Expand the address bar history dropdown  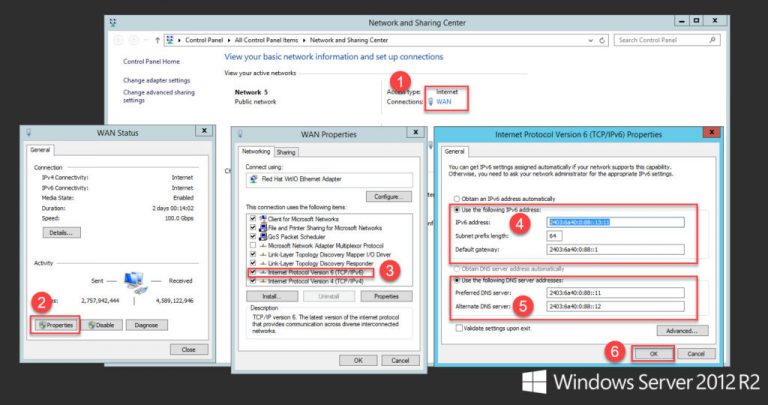point(590,40)
